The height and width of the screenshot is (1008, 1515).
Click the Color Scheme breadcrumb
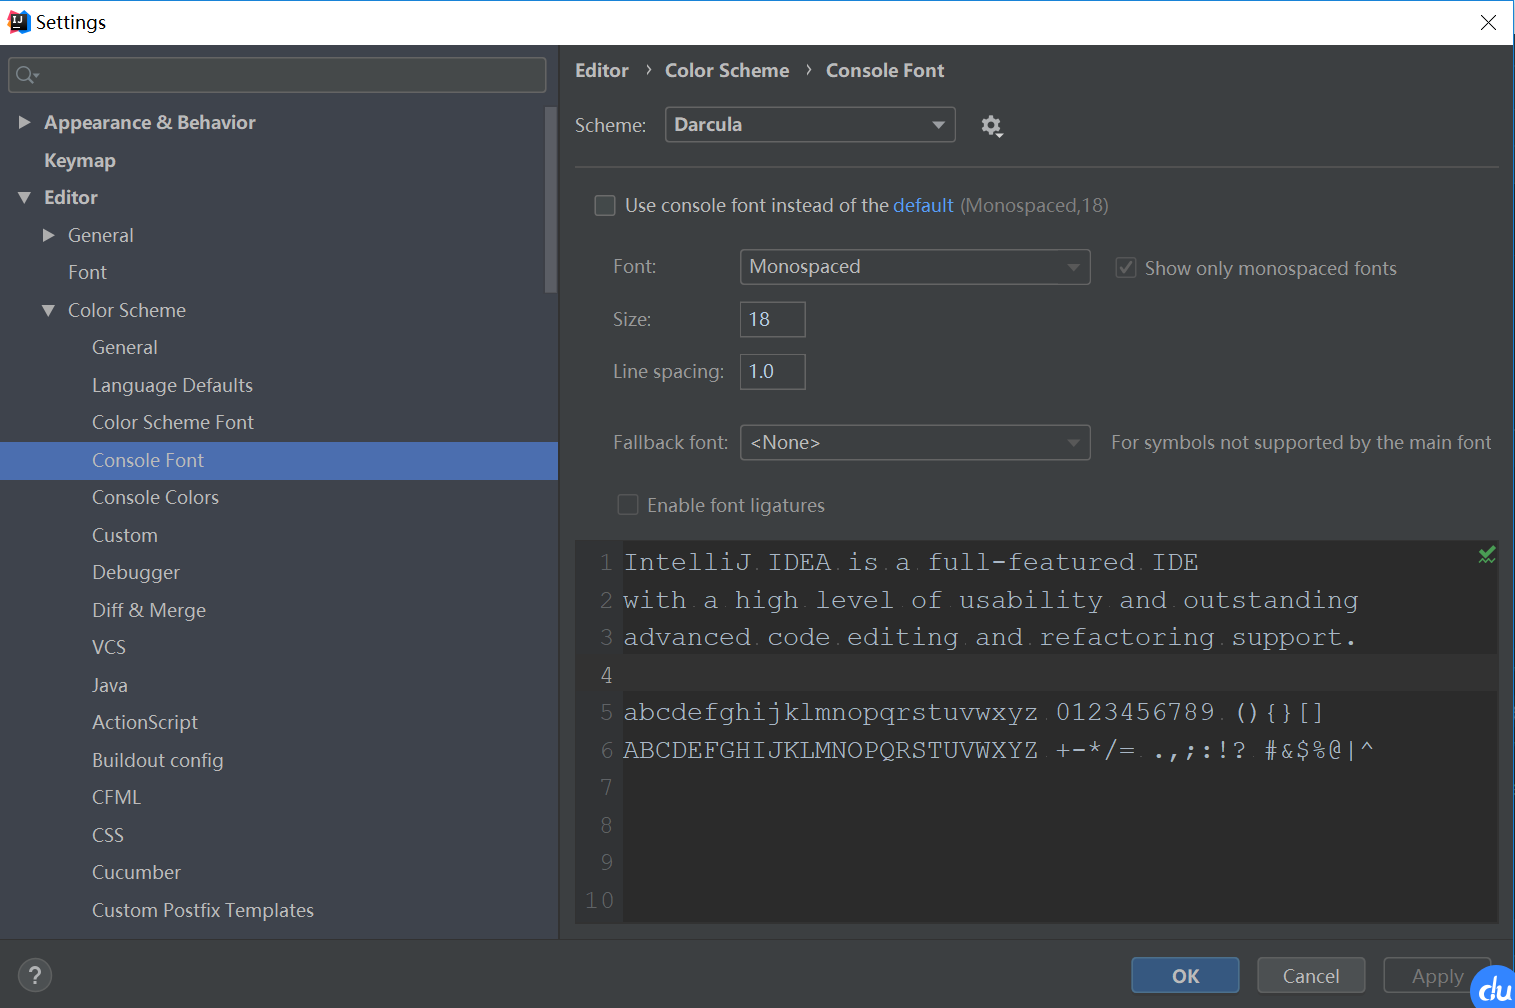click(727, 71)
